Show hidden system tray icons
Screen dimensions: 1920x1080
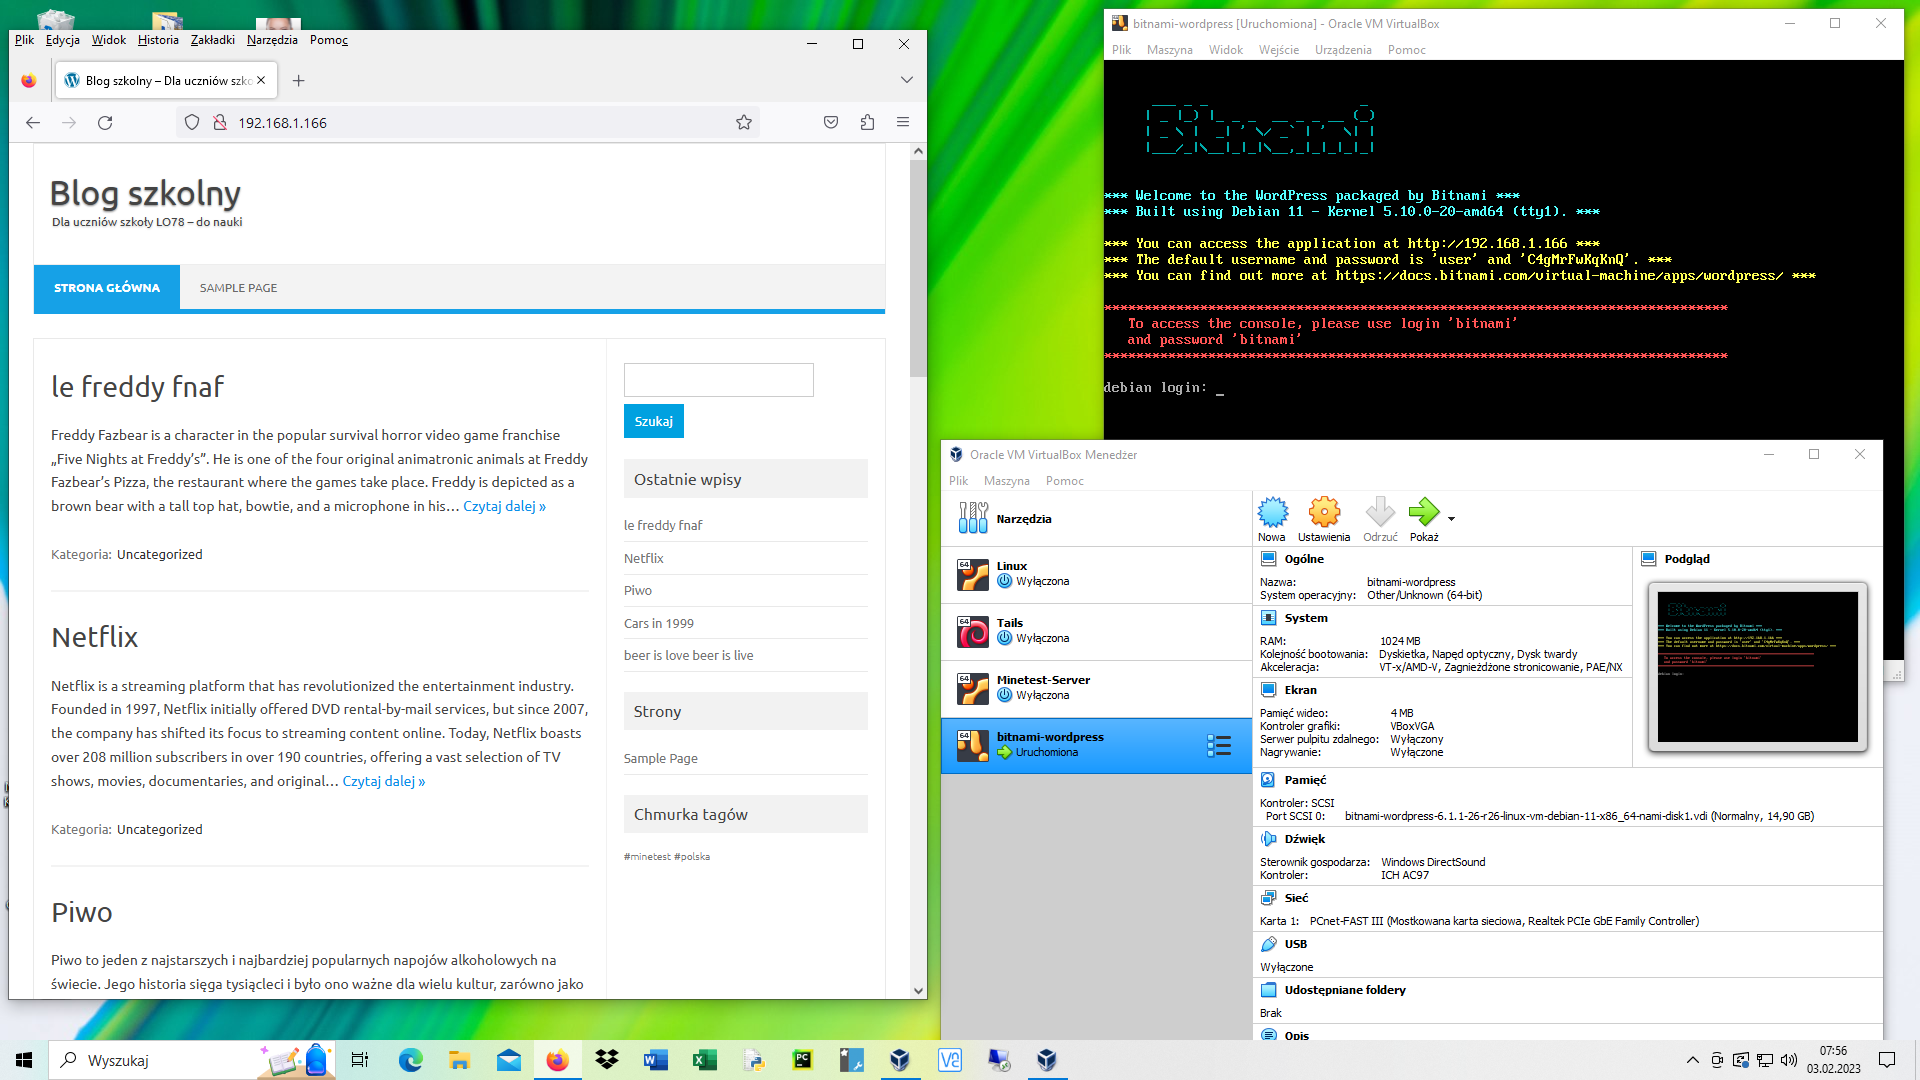tap(1692, 1060)
